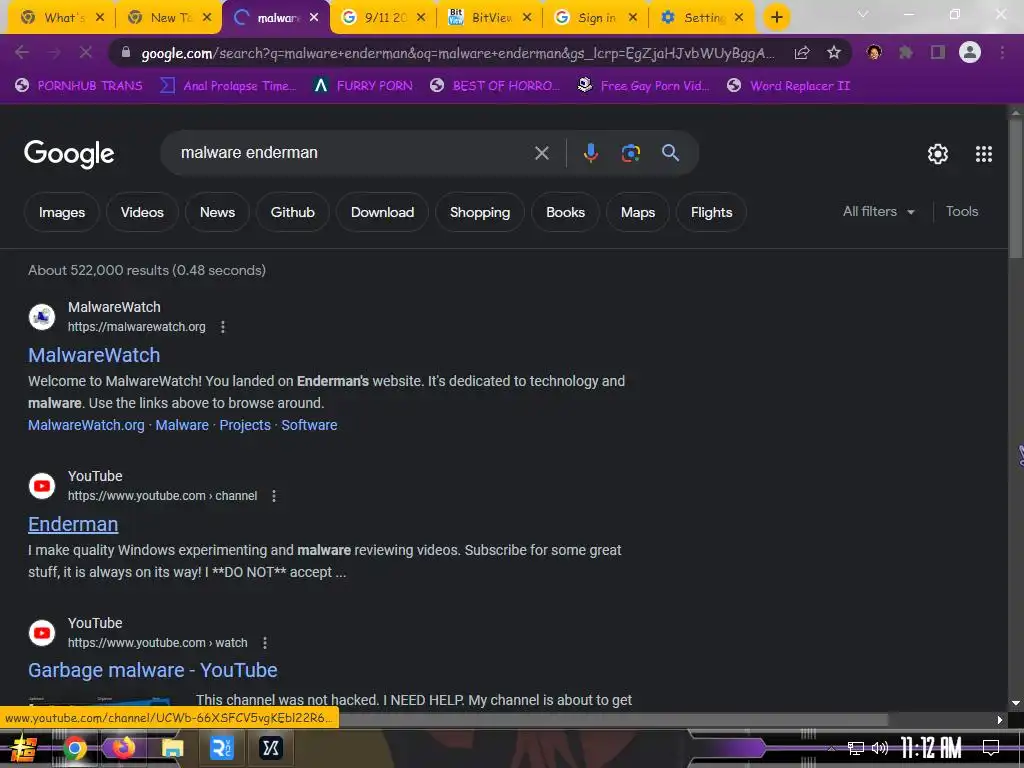Screen dimensions: 1024x768
Task: Filter results by Maps
Action: [637, 212]
